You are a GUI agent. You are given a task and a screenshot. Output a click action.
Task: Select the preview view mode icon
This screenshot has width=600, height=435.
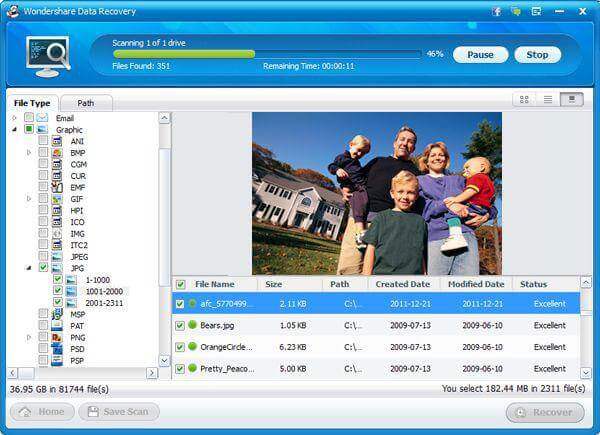[x=572, y=99]
